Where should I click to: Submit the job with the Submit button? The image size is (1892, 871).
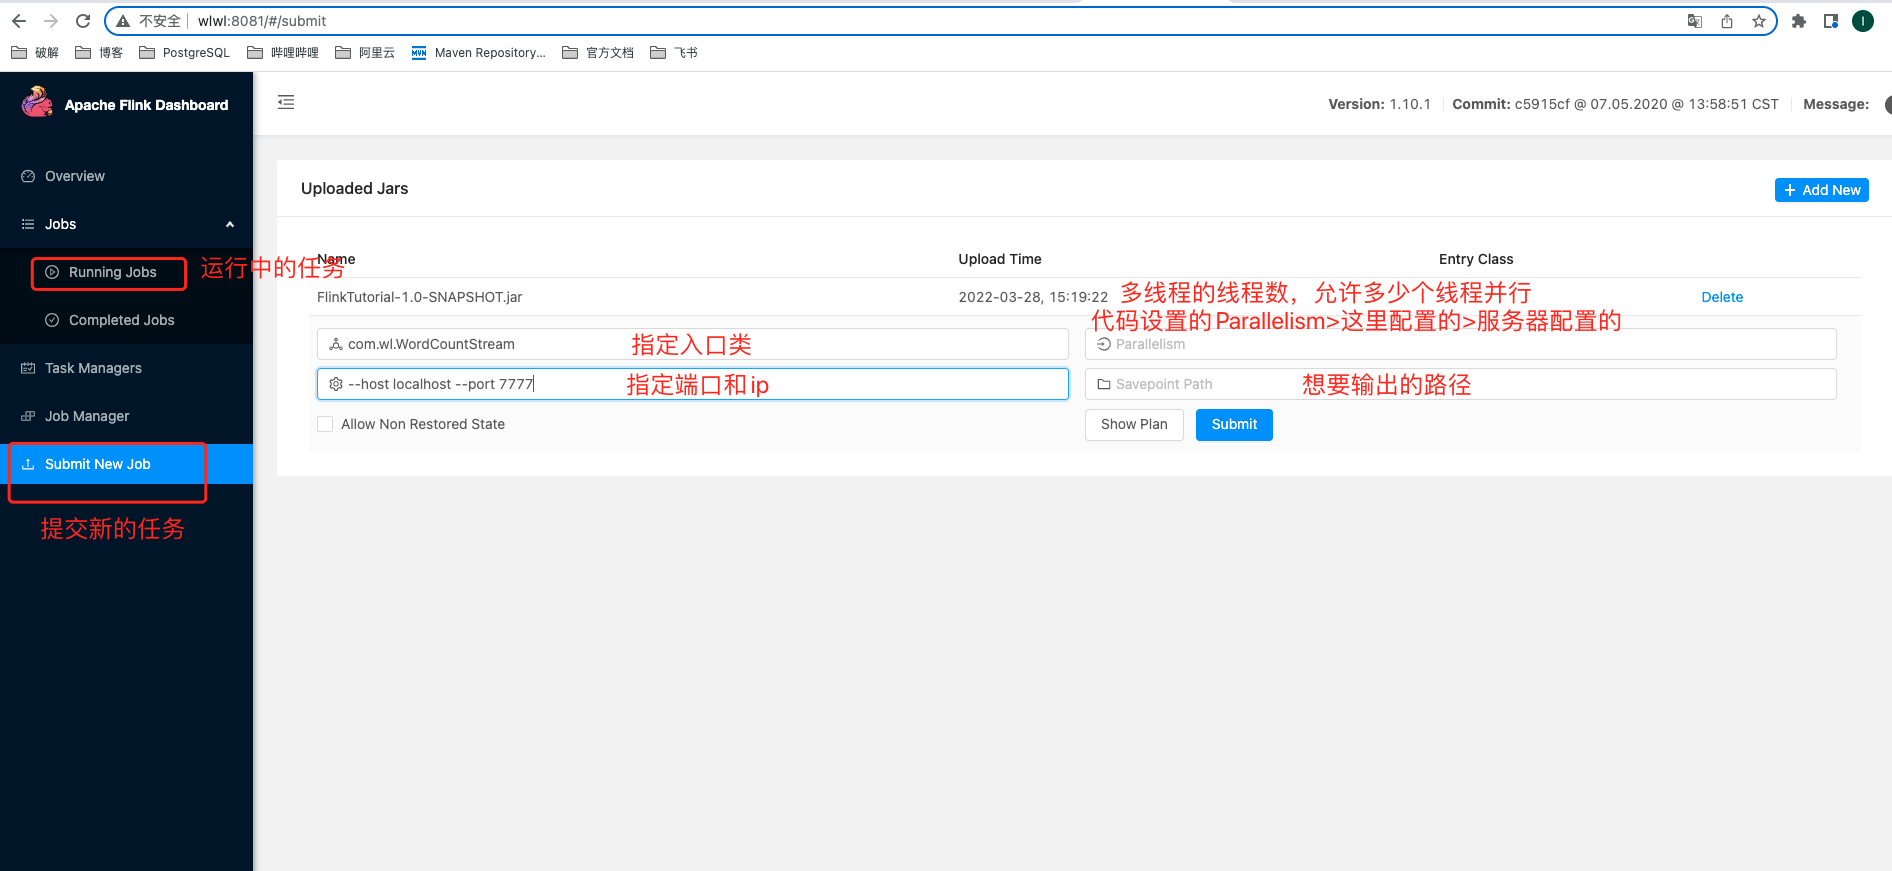coord(1234,424)
